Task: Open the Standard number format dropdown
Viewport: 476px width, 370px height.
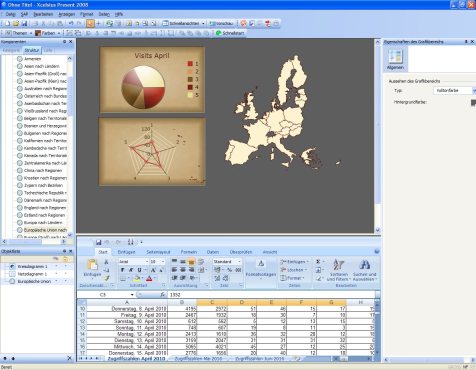Action: [239, 262]
